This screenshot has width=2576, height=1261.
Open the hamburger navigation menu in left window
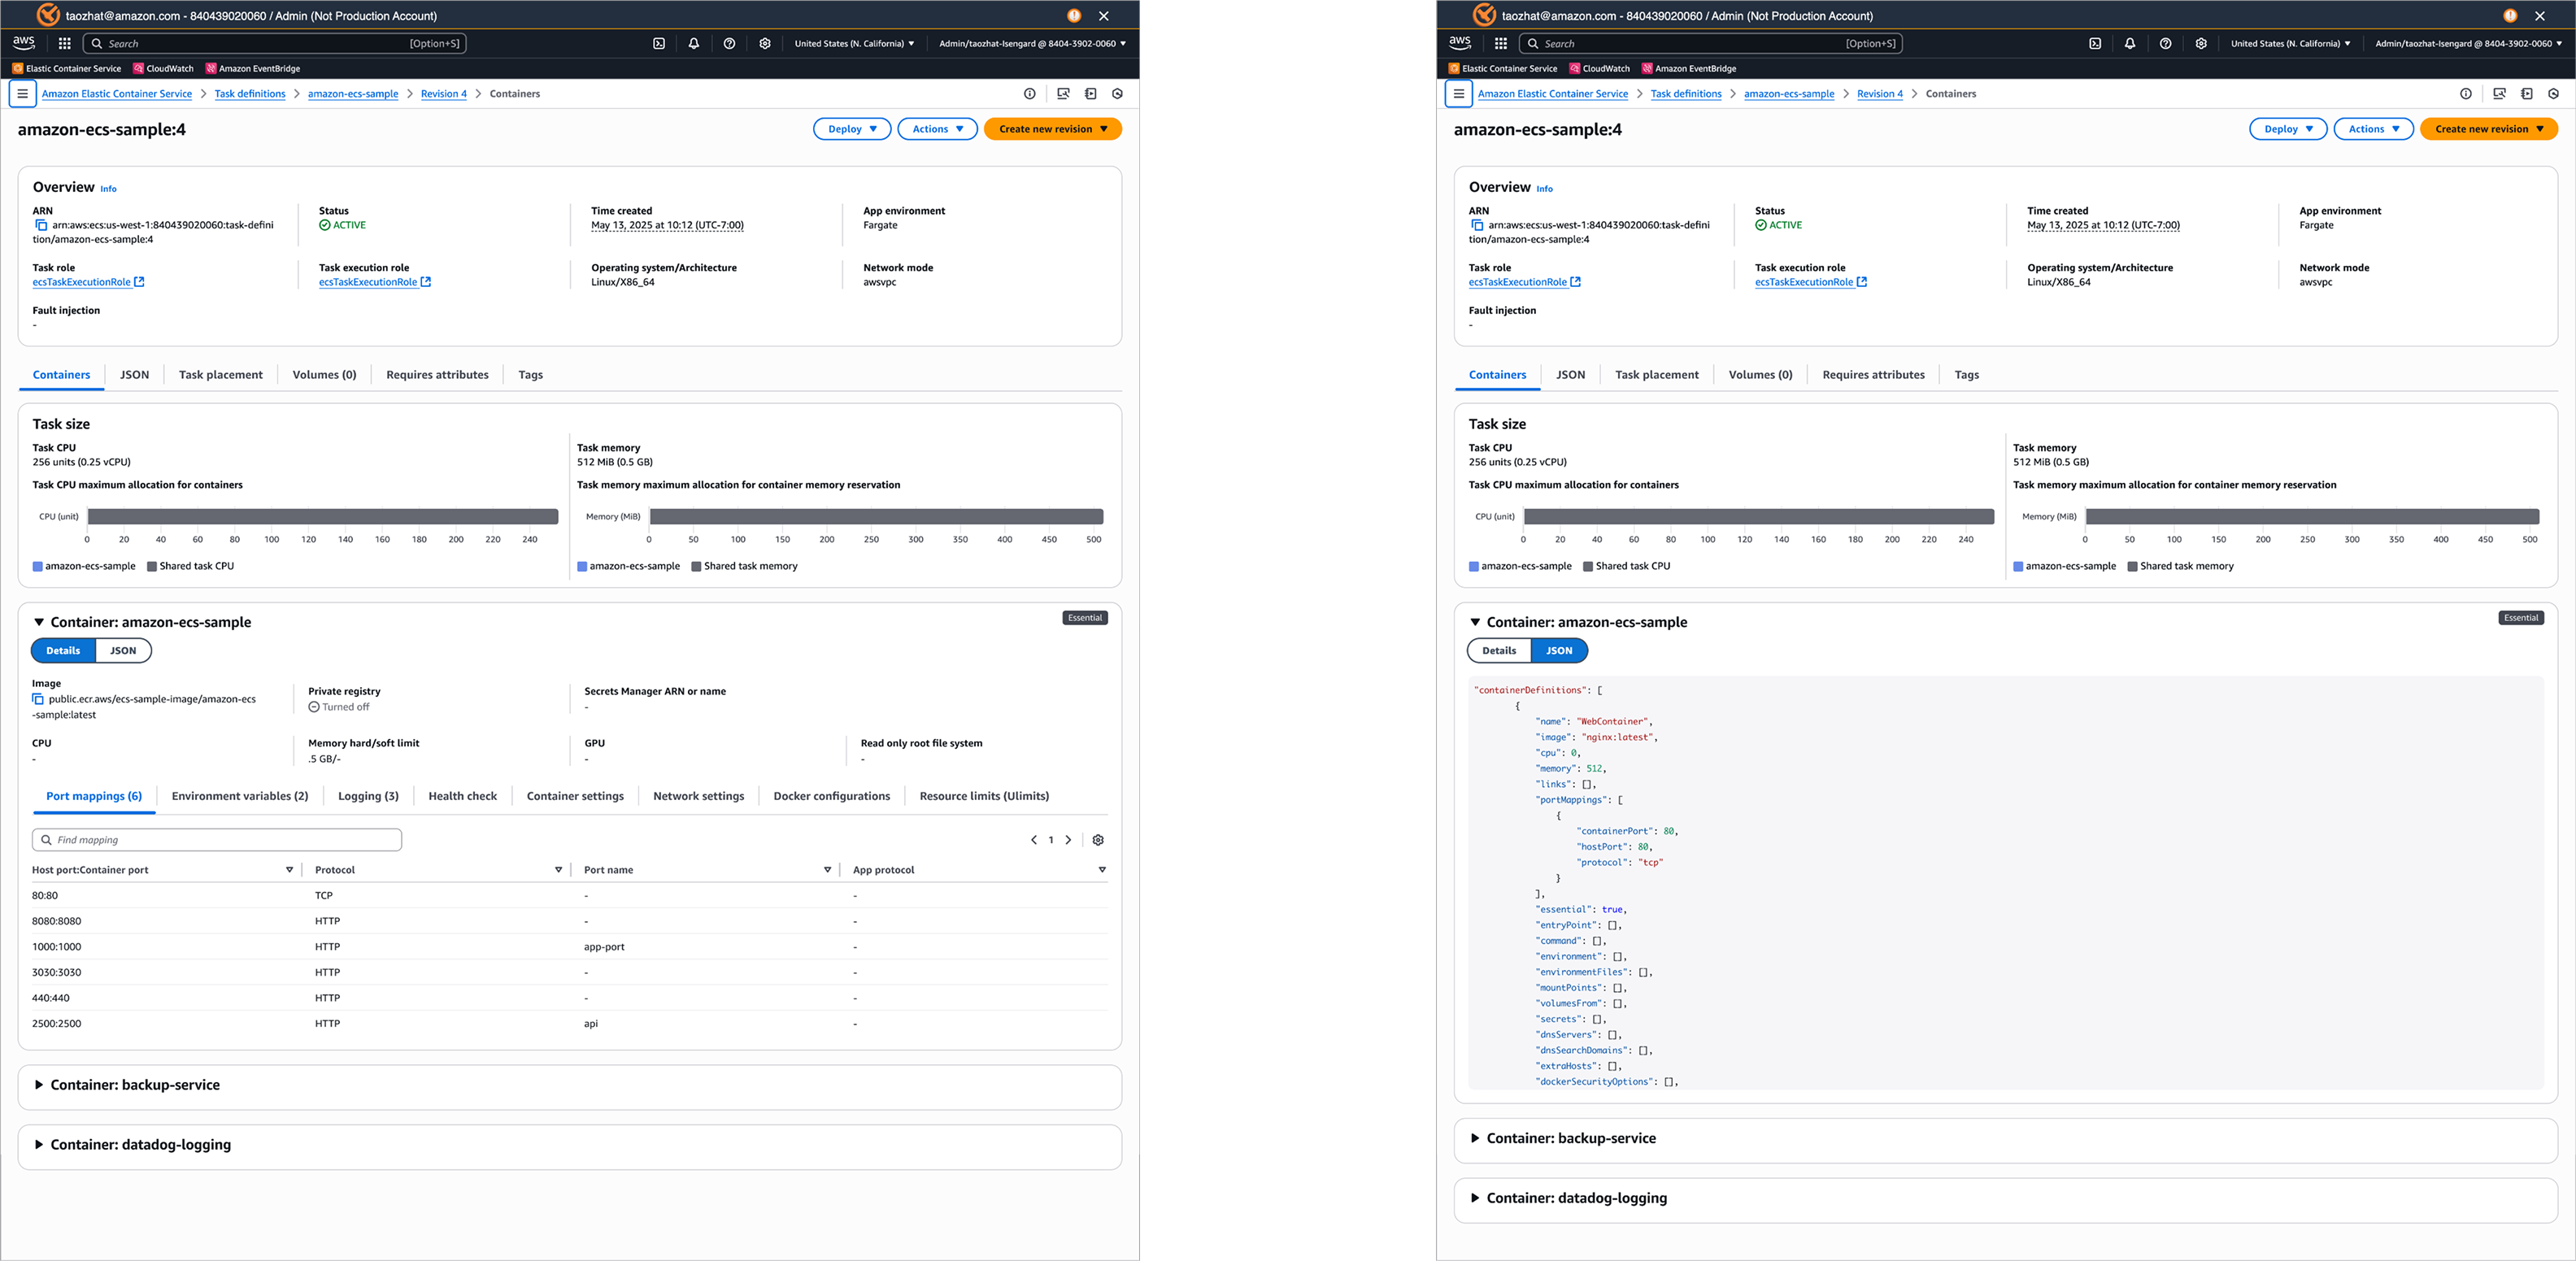[22, 94]
